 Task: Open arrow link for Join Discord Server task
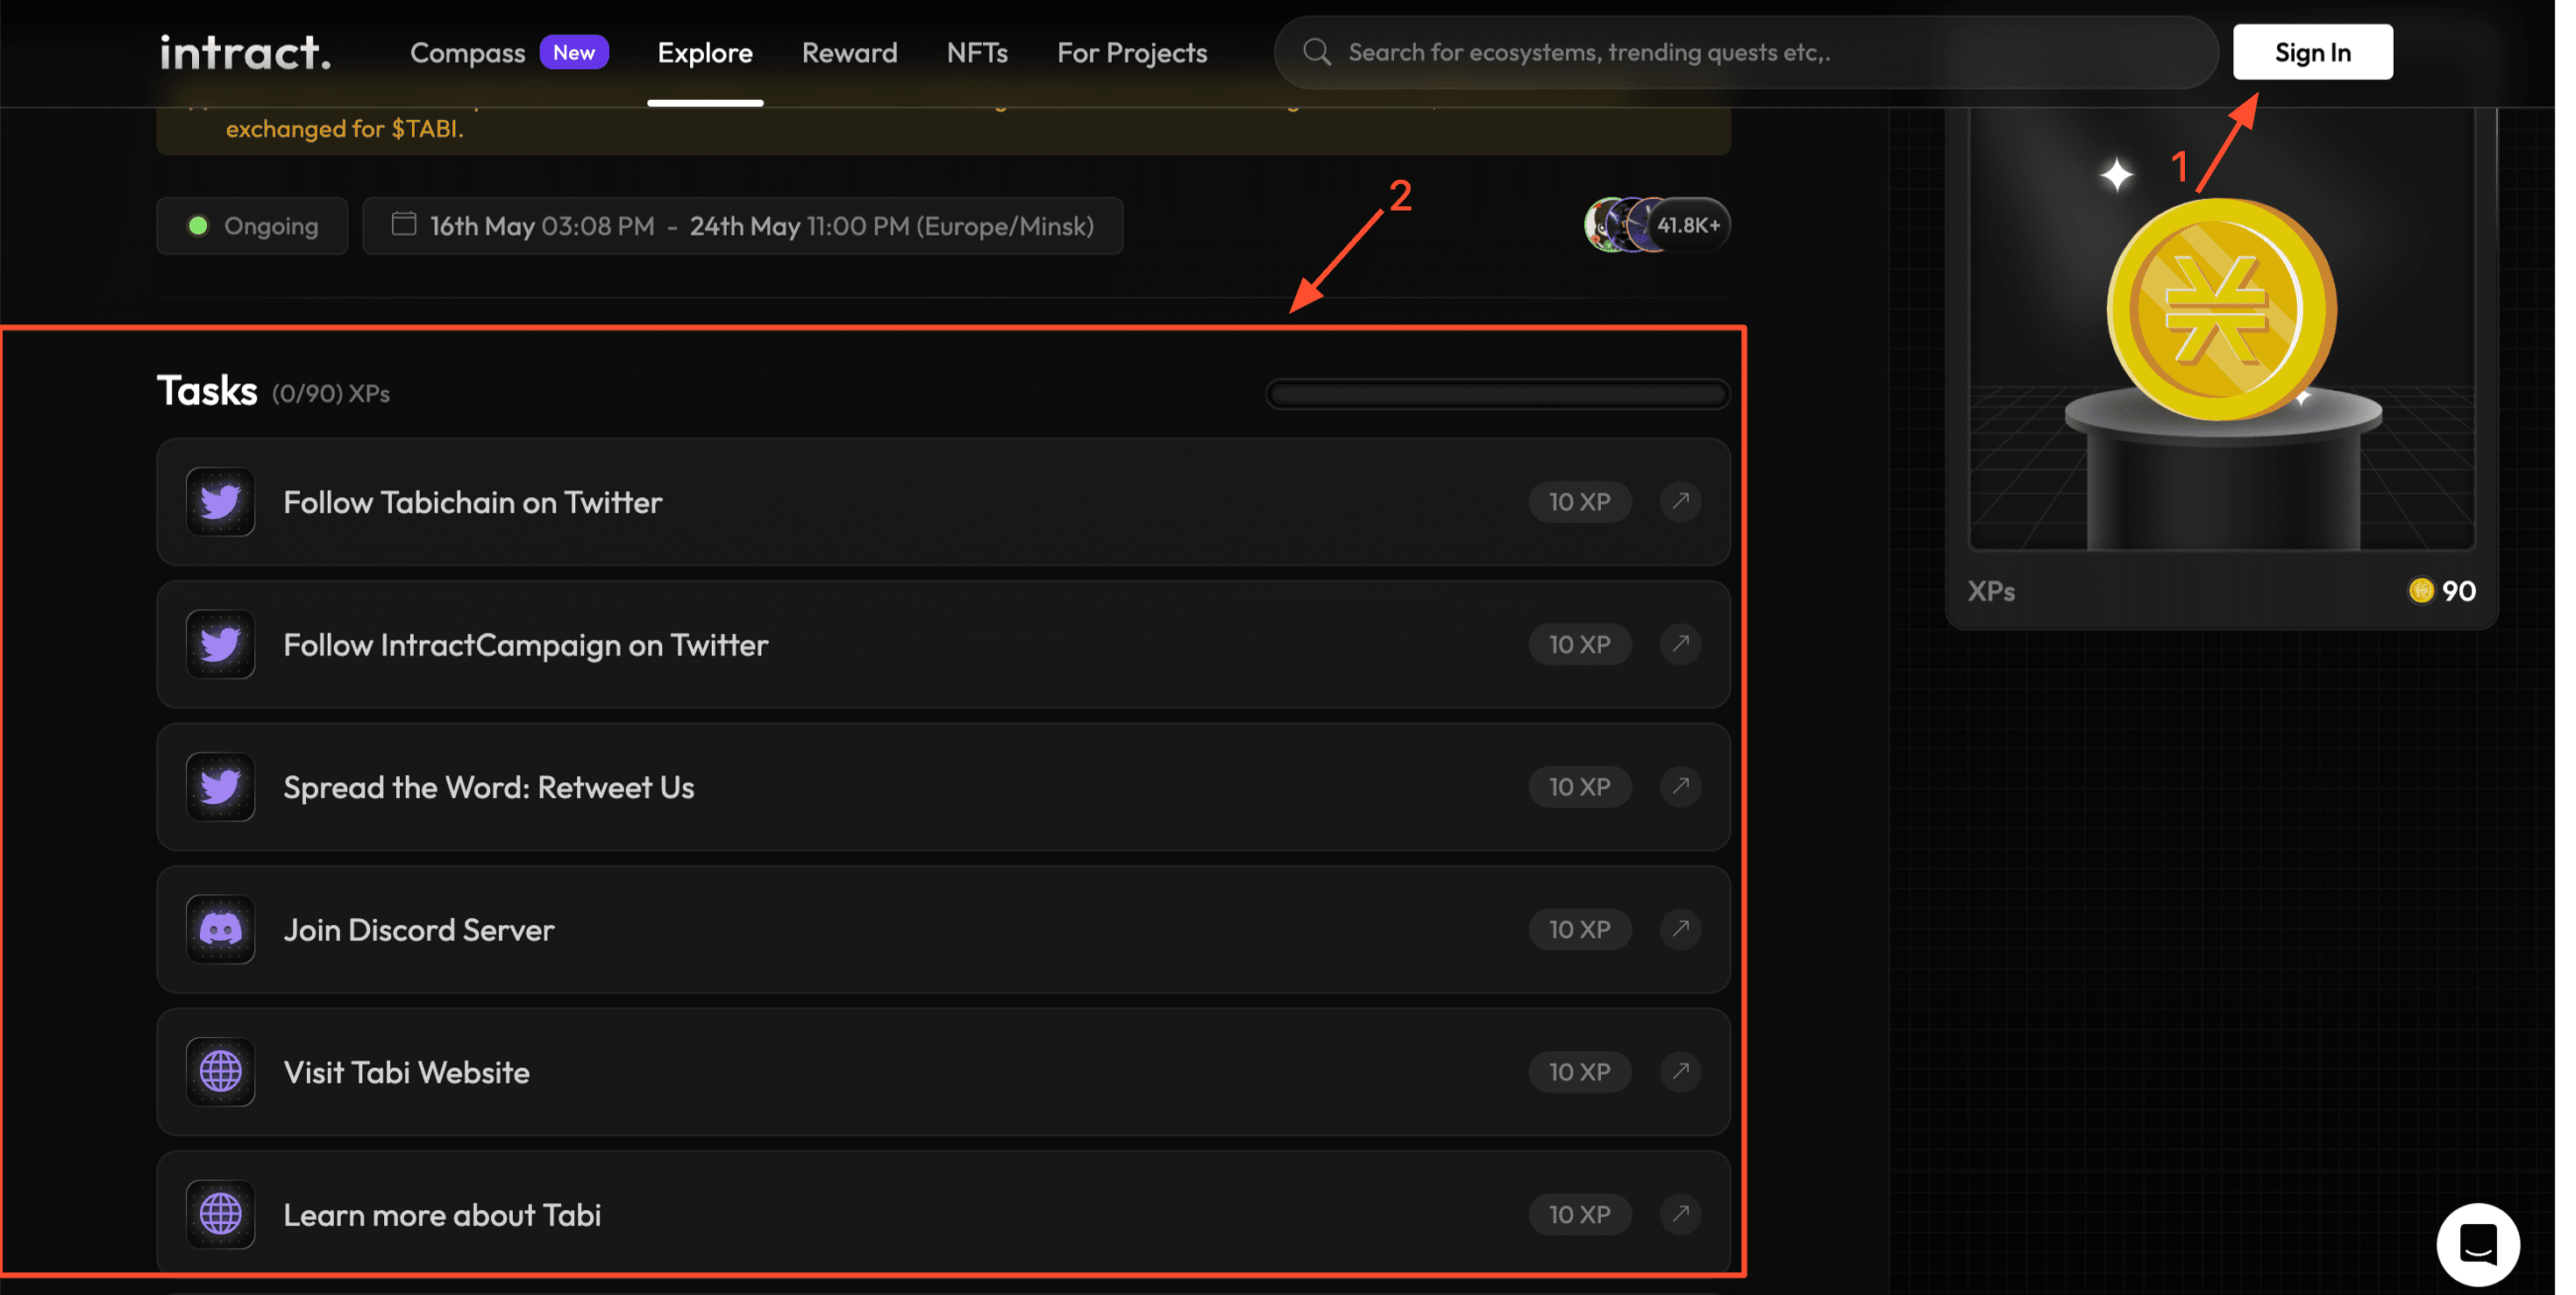(1680, 929)
